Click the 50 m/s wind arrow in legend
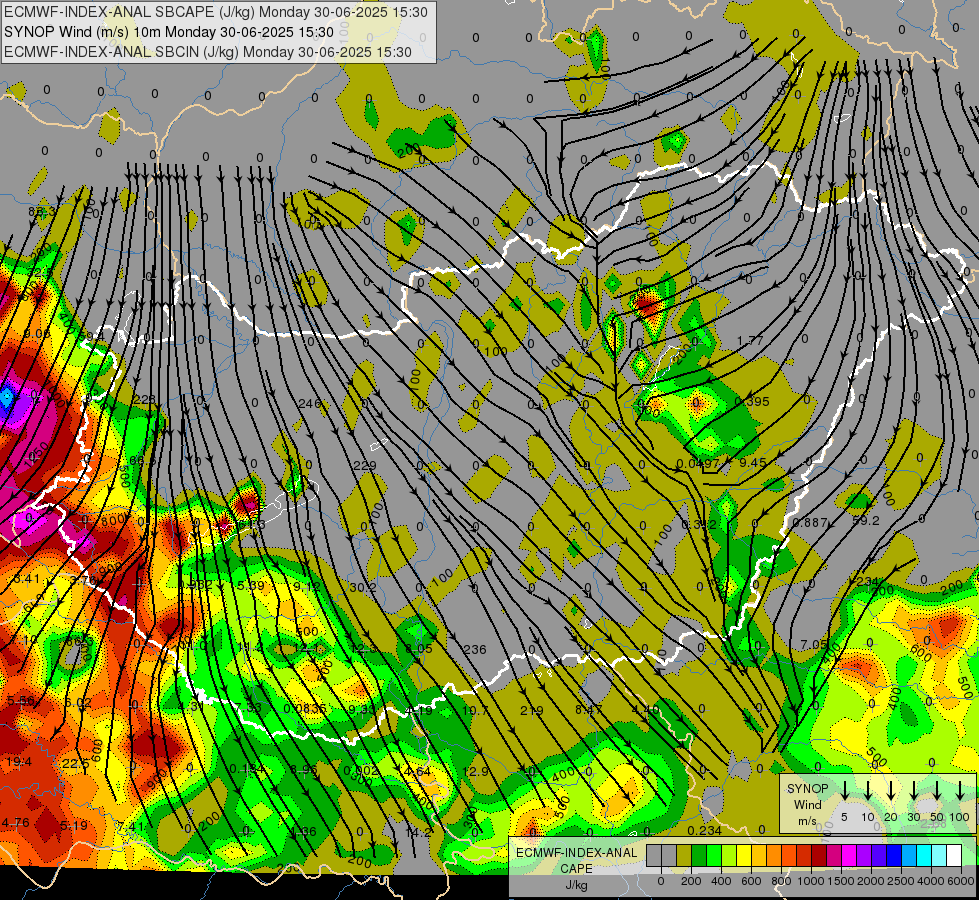The width and height of the screenshot is (979, 900). coord(937,791)
